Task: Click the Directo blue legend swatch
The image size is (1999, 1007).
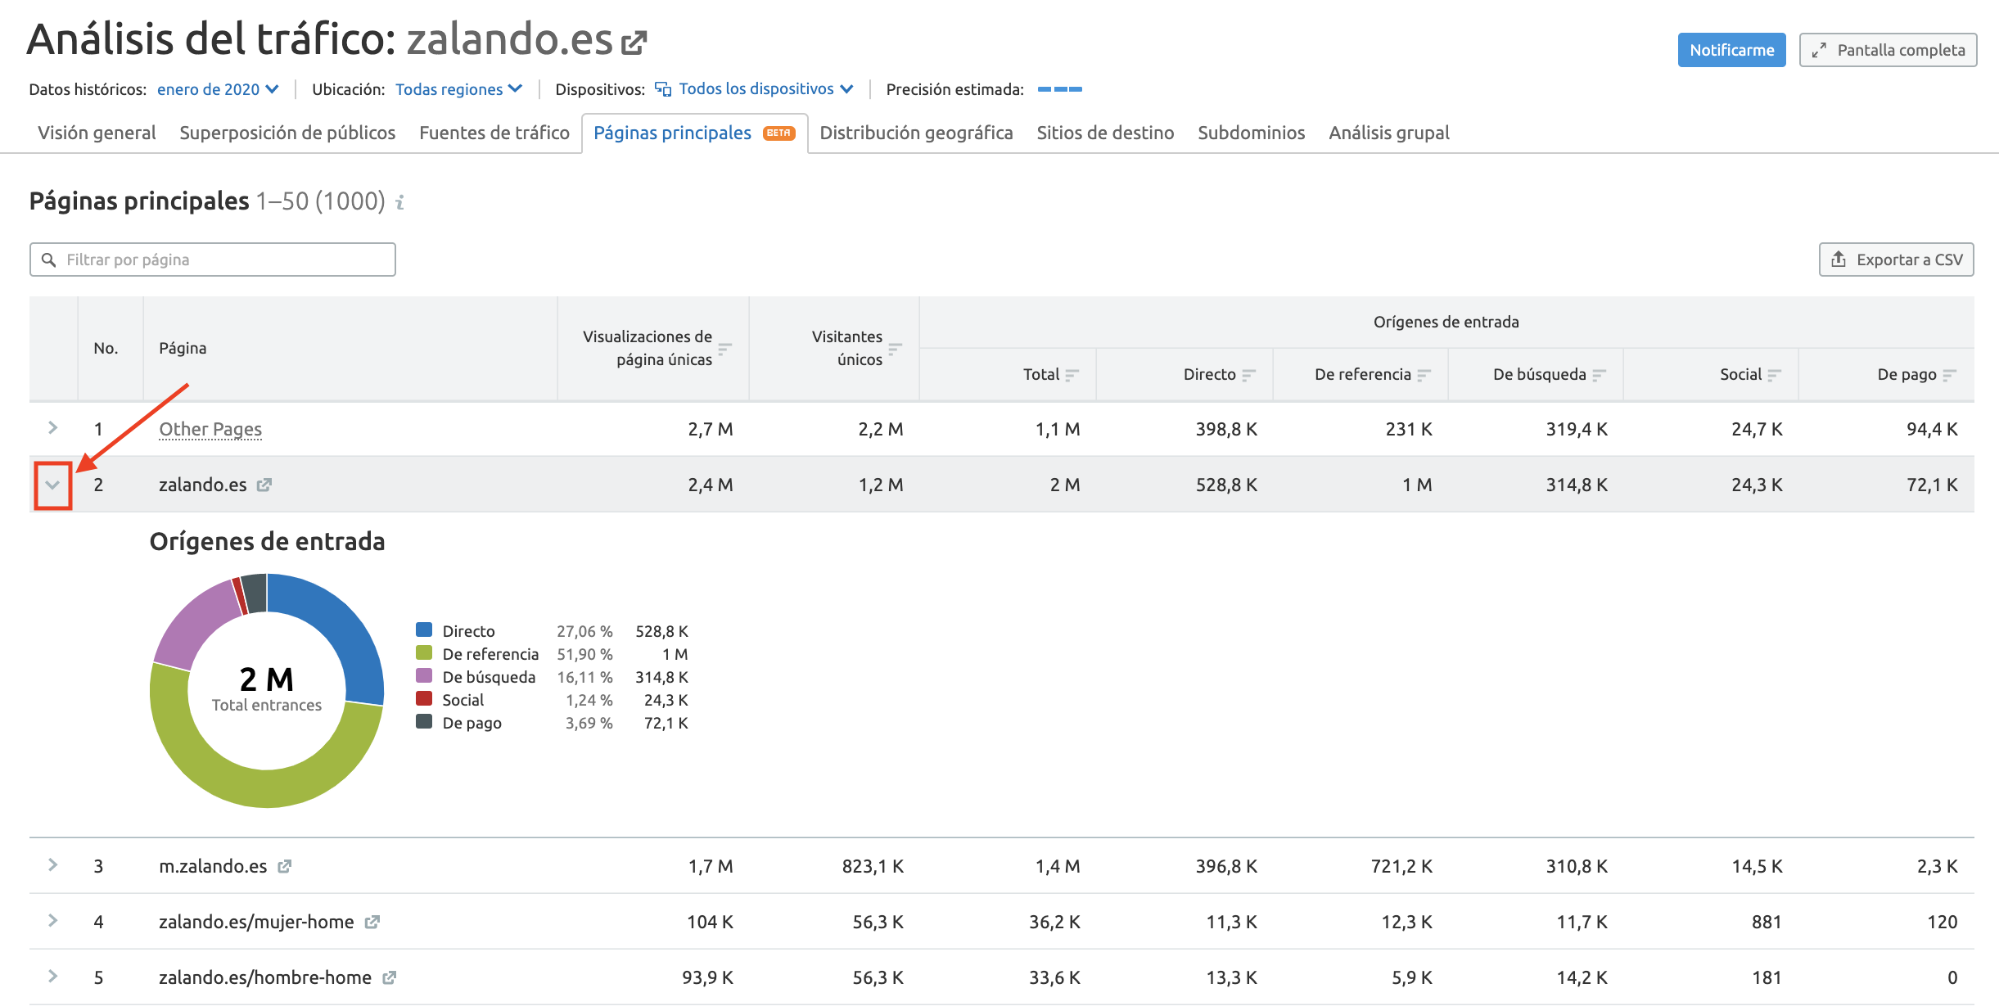Action: click(x=424, y=630)
